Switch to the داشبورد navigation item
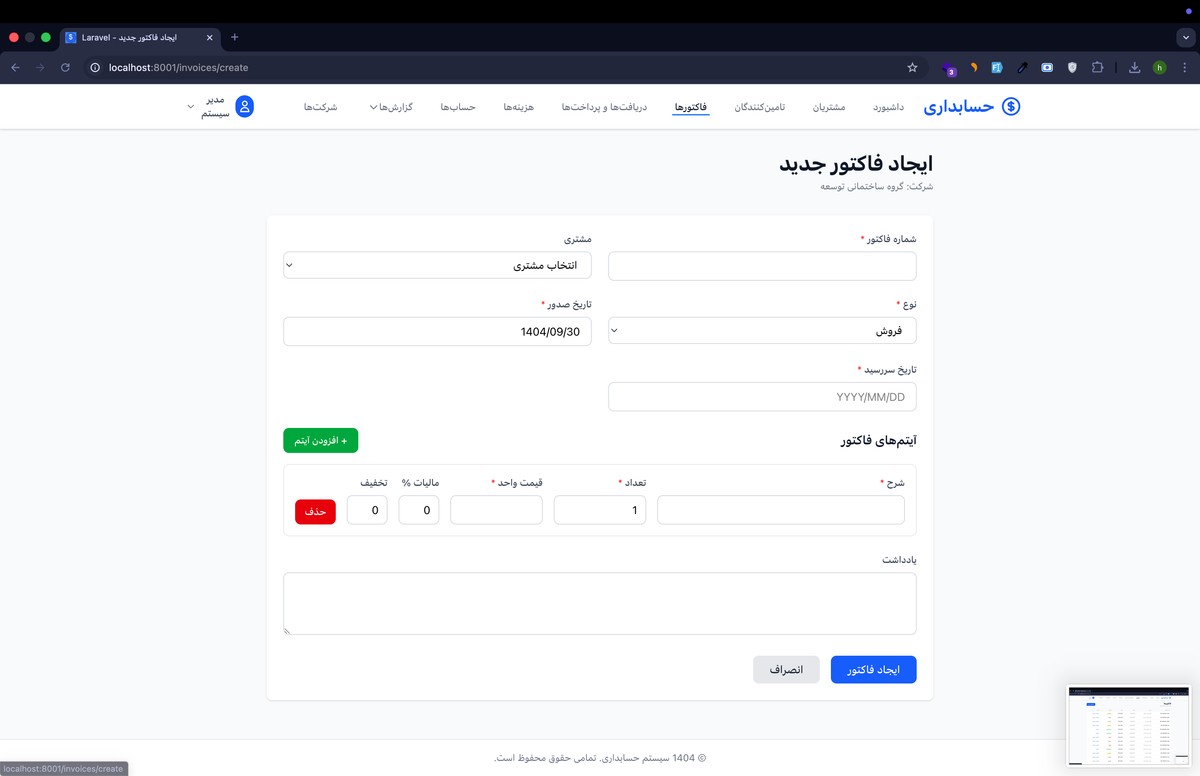This screenshot has width=1200, height=776. click(889, 106)
